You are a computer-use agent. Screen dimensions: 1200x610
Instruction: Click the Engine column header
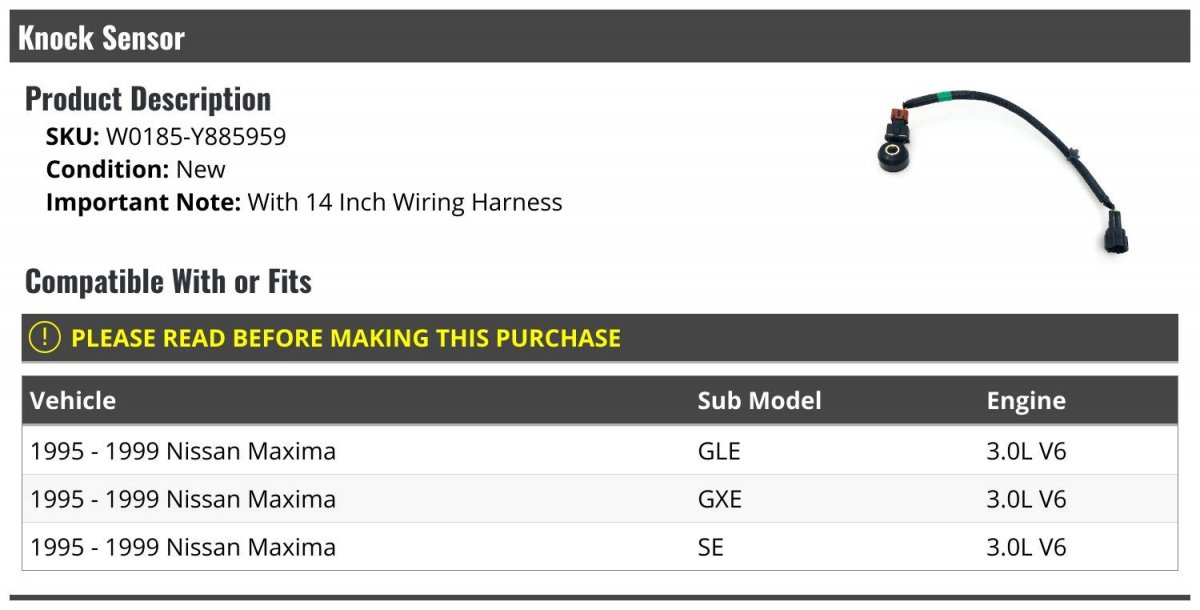point(1026,401)
